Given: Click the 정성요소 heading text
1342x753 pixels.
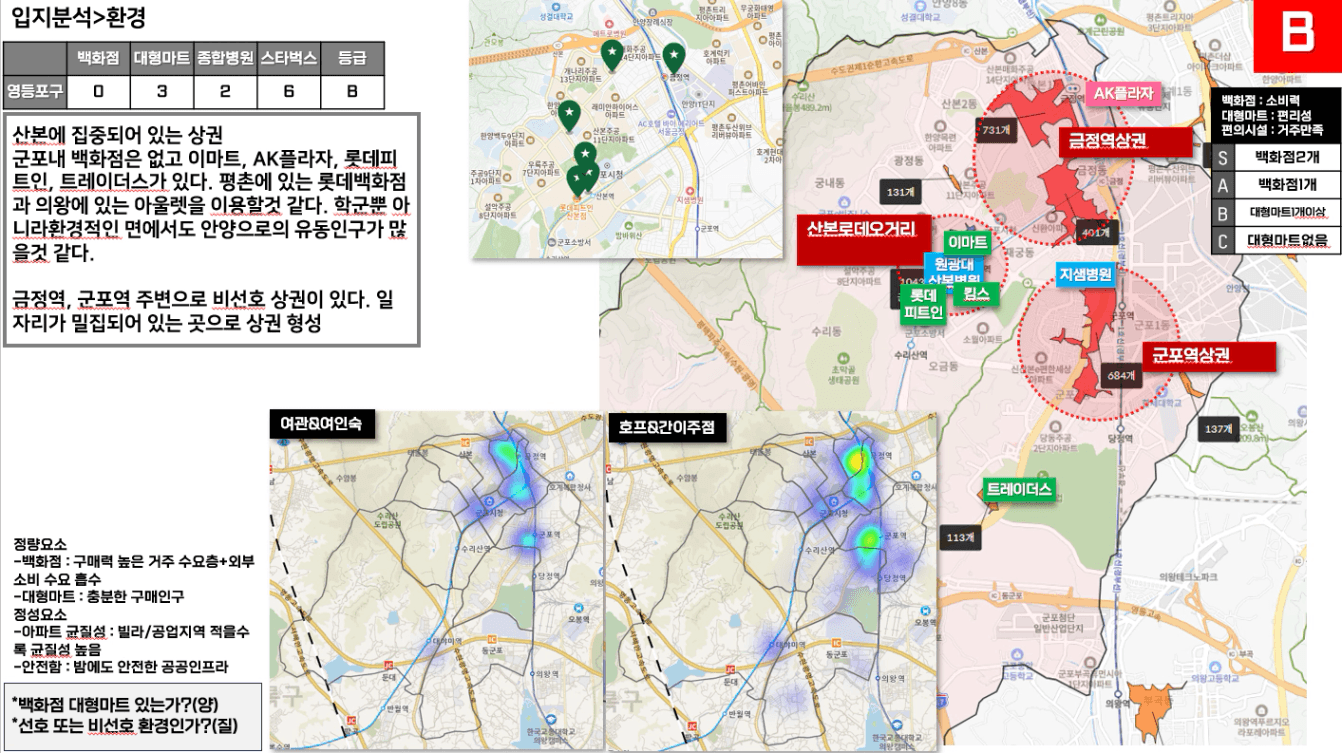Looking at the screenshot, I should pos(40,613).
